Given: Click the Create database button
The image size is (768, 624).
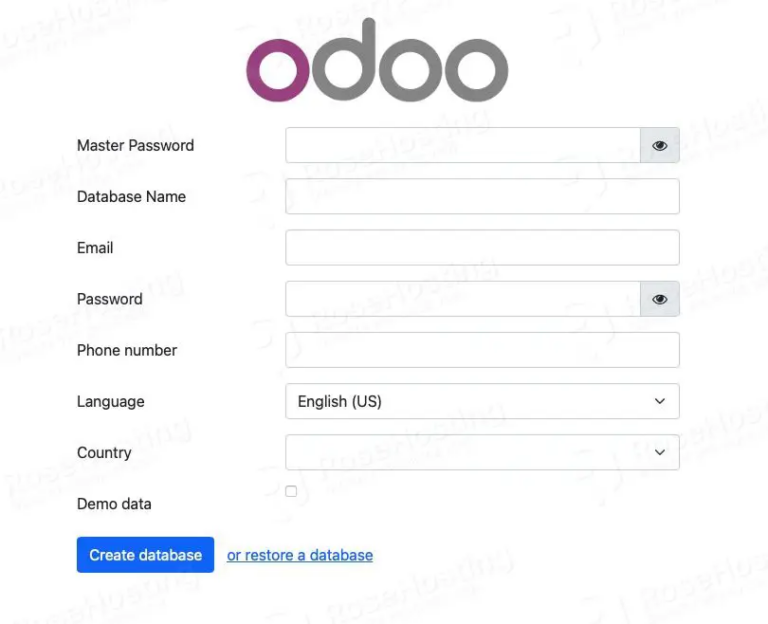Looking at the screenshot, I should pyautogui.click(x=145, y=555).
